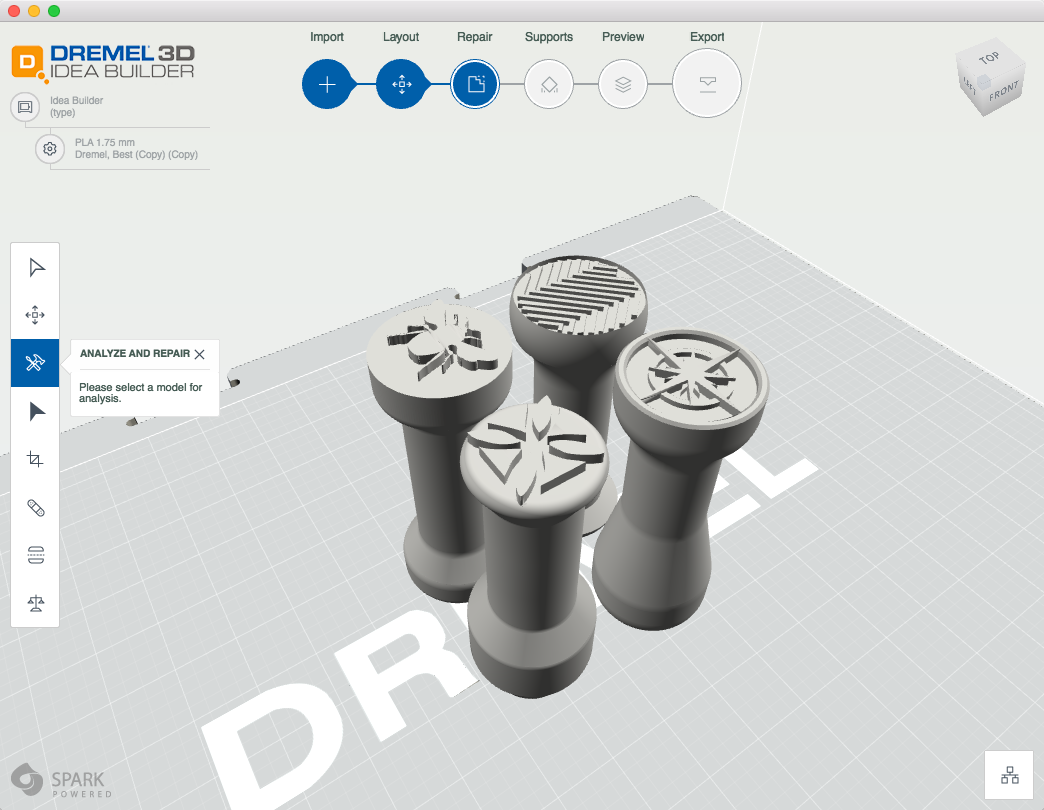Switch to the Preview step

tap(622, 84)
